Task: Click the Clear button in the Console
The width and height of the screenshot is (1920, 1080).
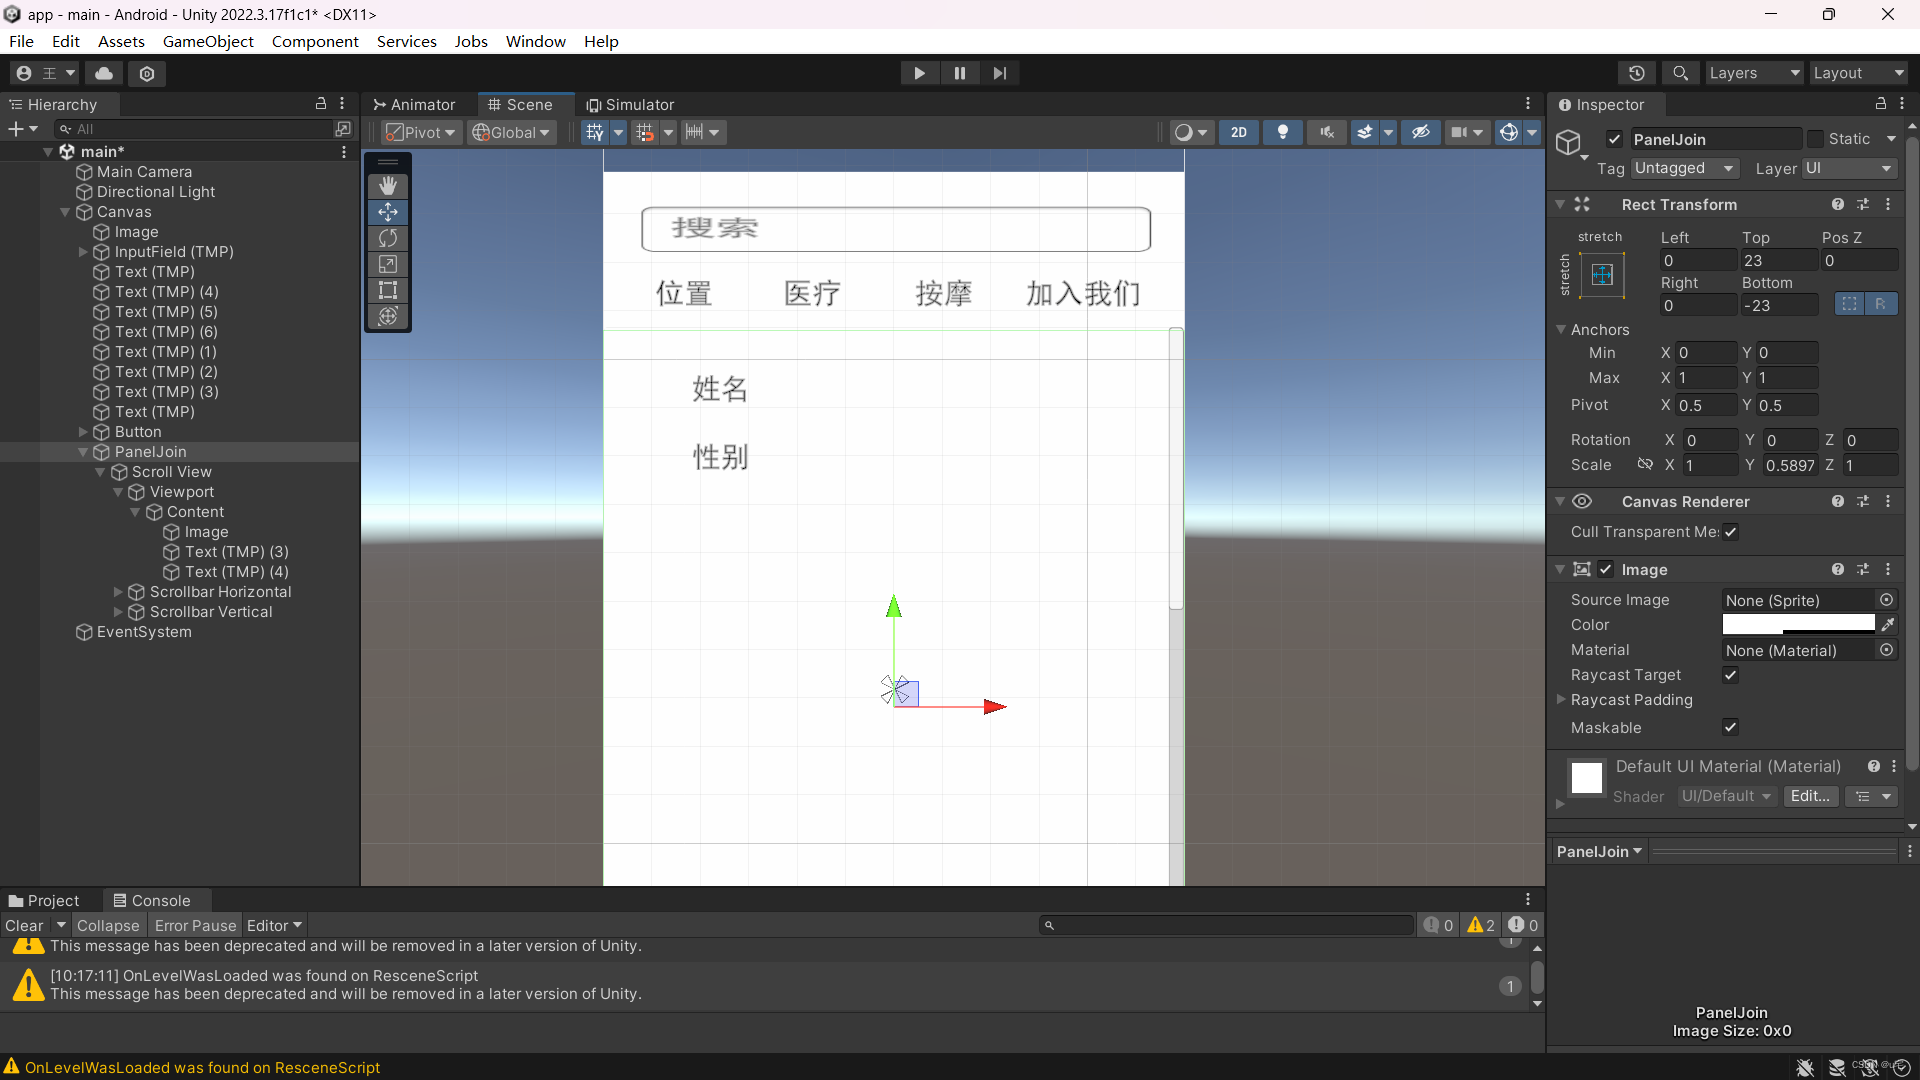Action: pos(24,925)
